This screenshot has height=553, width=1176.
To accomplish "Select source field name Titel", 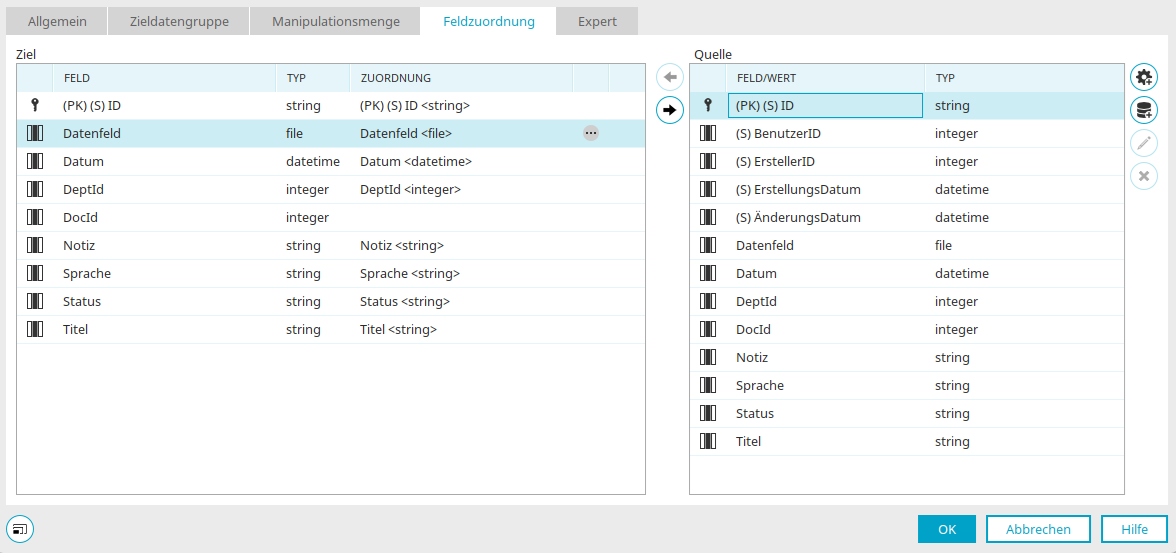I will click(x=748, y=442).
